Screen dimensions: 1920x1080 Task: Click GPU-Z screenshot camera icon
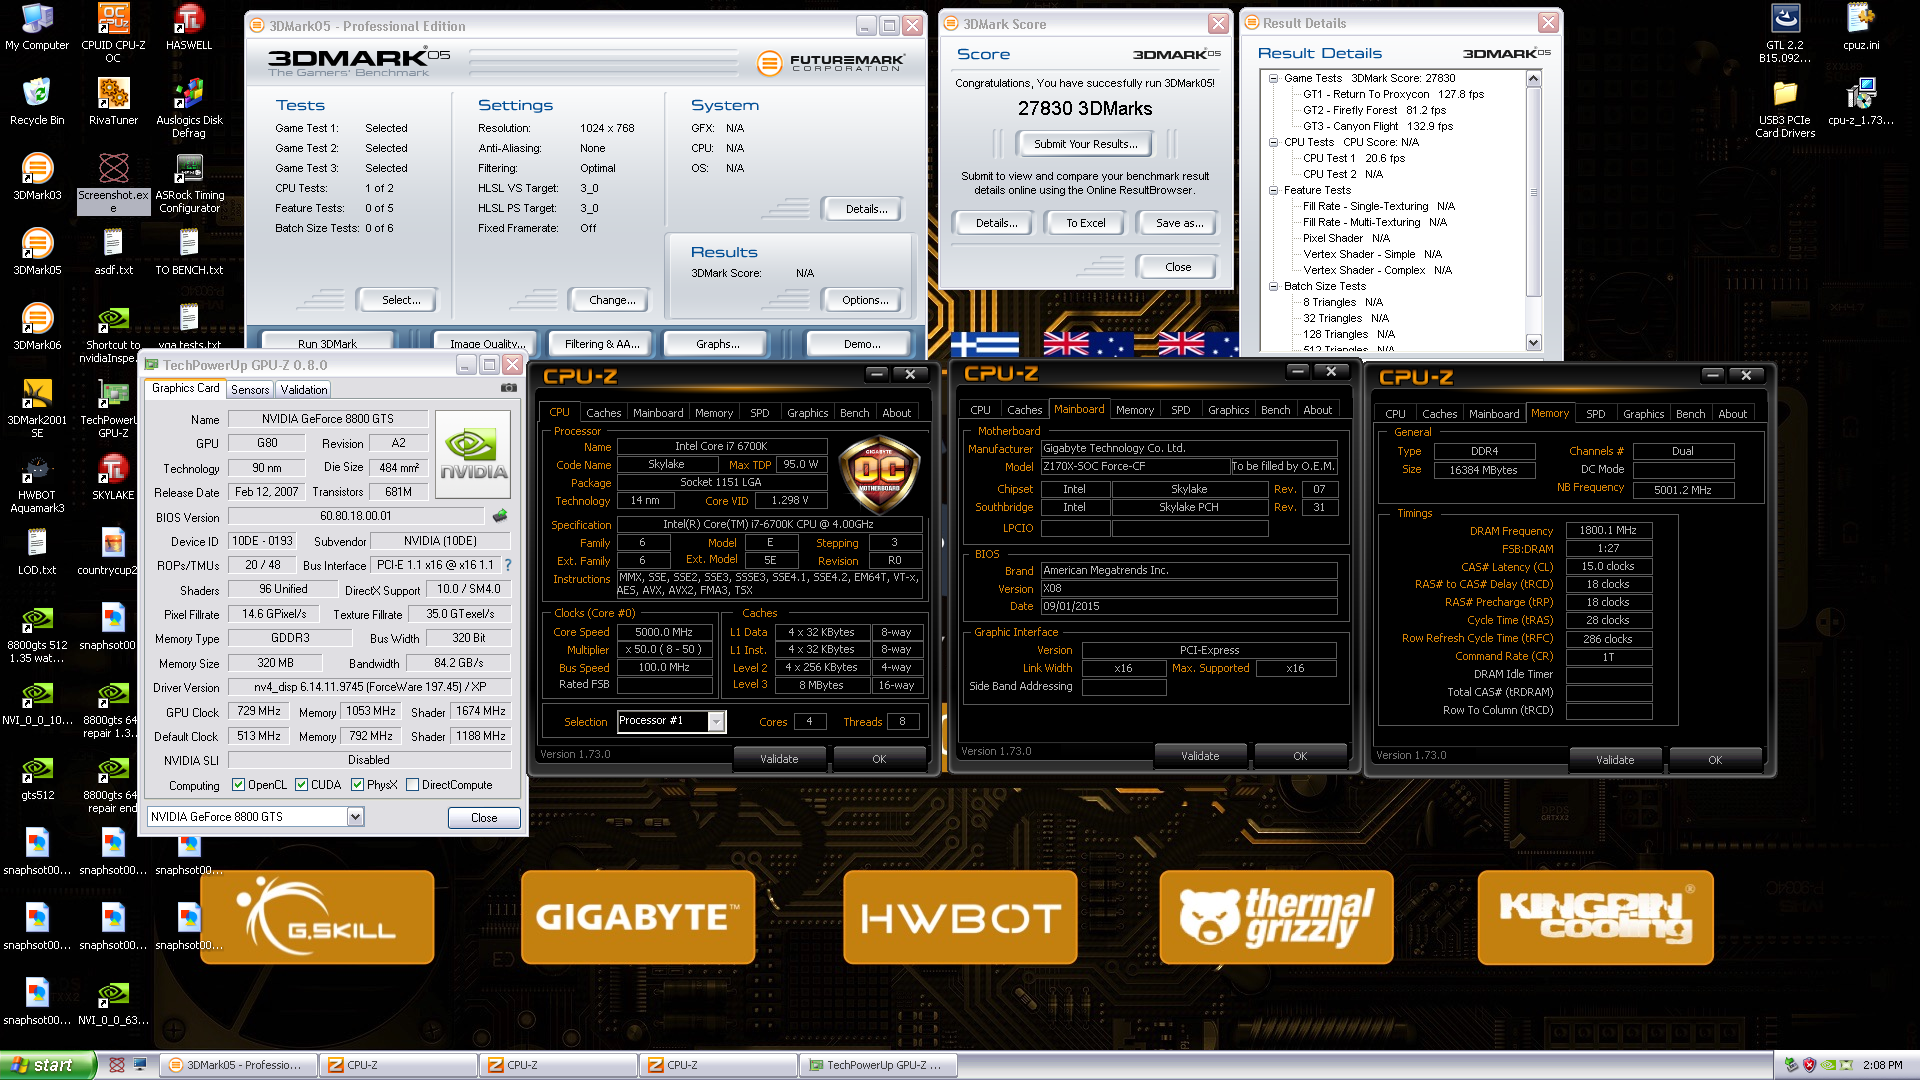coord(509,388)
